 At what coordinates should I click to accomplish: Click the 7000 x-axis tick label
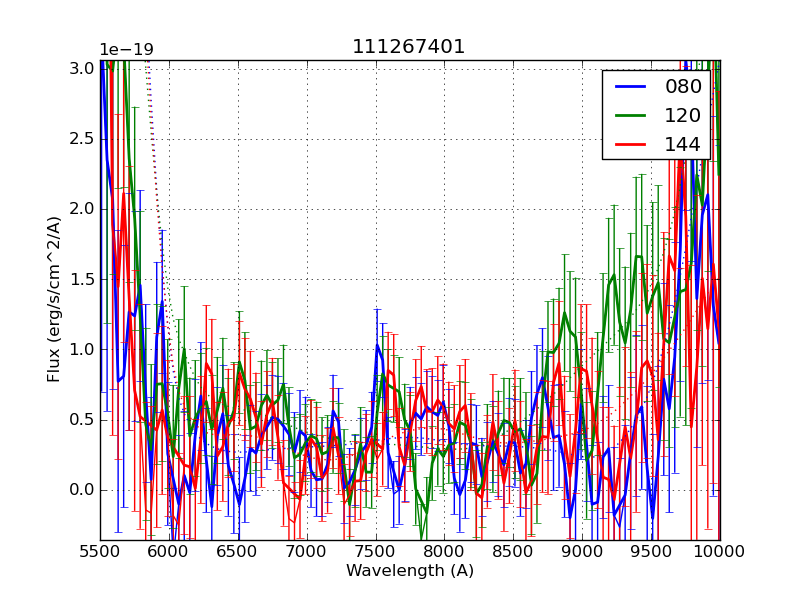[x=306, y=552]
